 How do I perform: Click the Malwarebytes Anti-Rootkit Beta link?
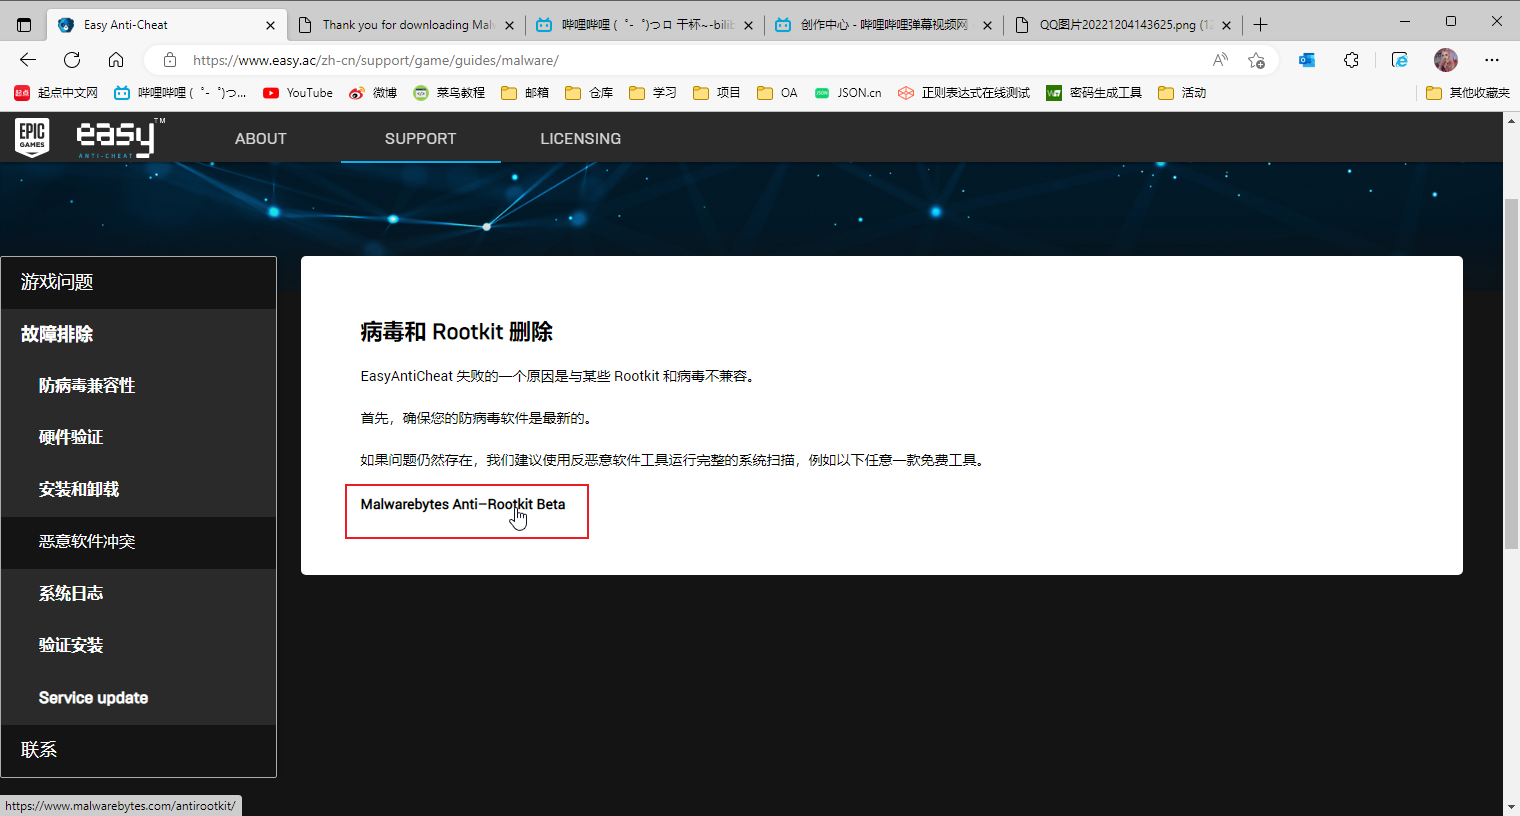(463, 504)
